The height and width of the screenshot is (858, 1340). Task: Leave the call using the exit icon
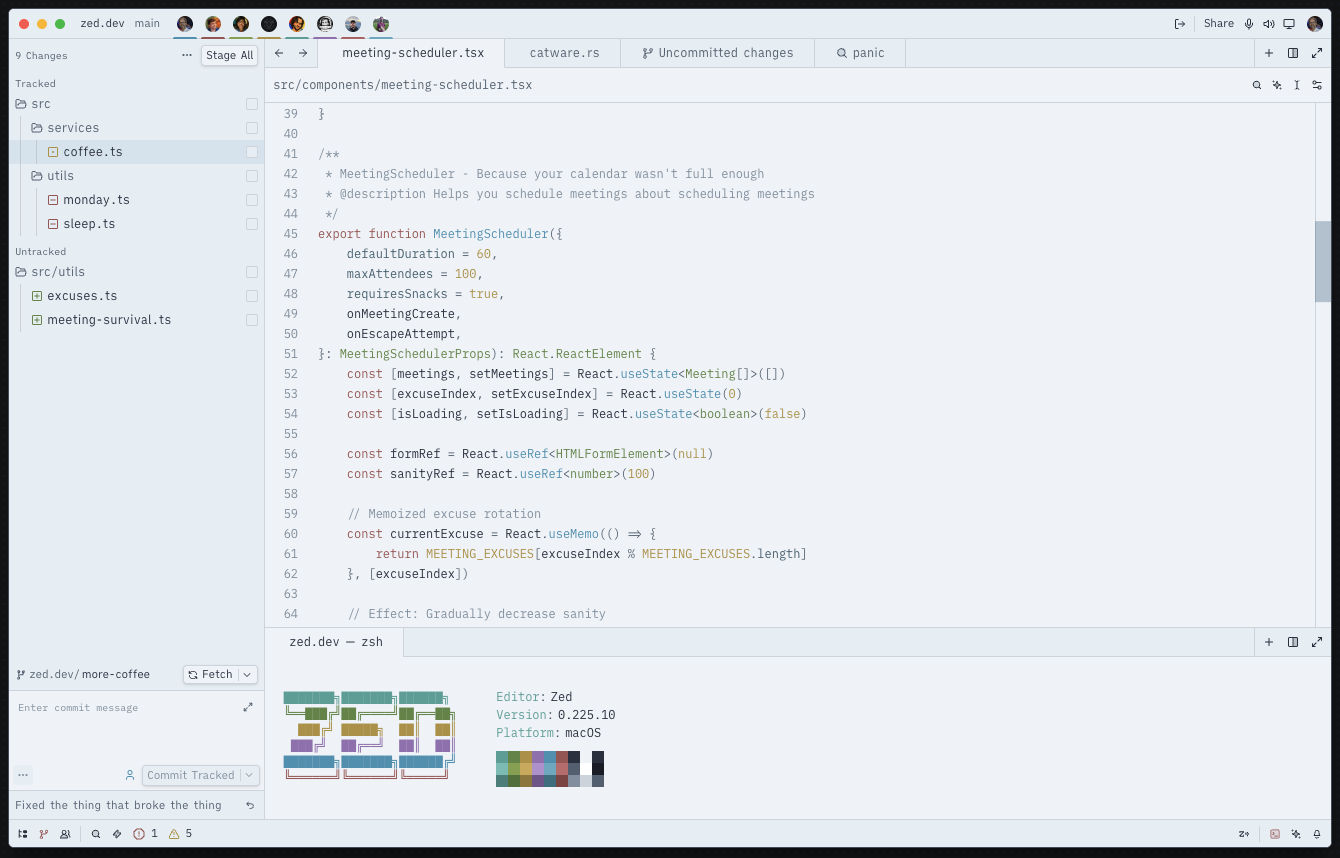coord(1180,24)
